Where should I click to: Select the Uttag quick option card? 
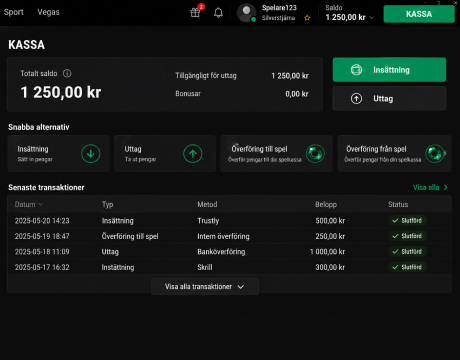point(165,154)
